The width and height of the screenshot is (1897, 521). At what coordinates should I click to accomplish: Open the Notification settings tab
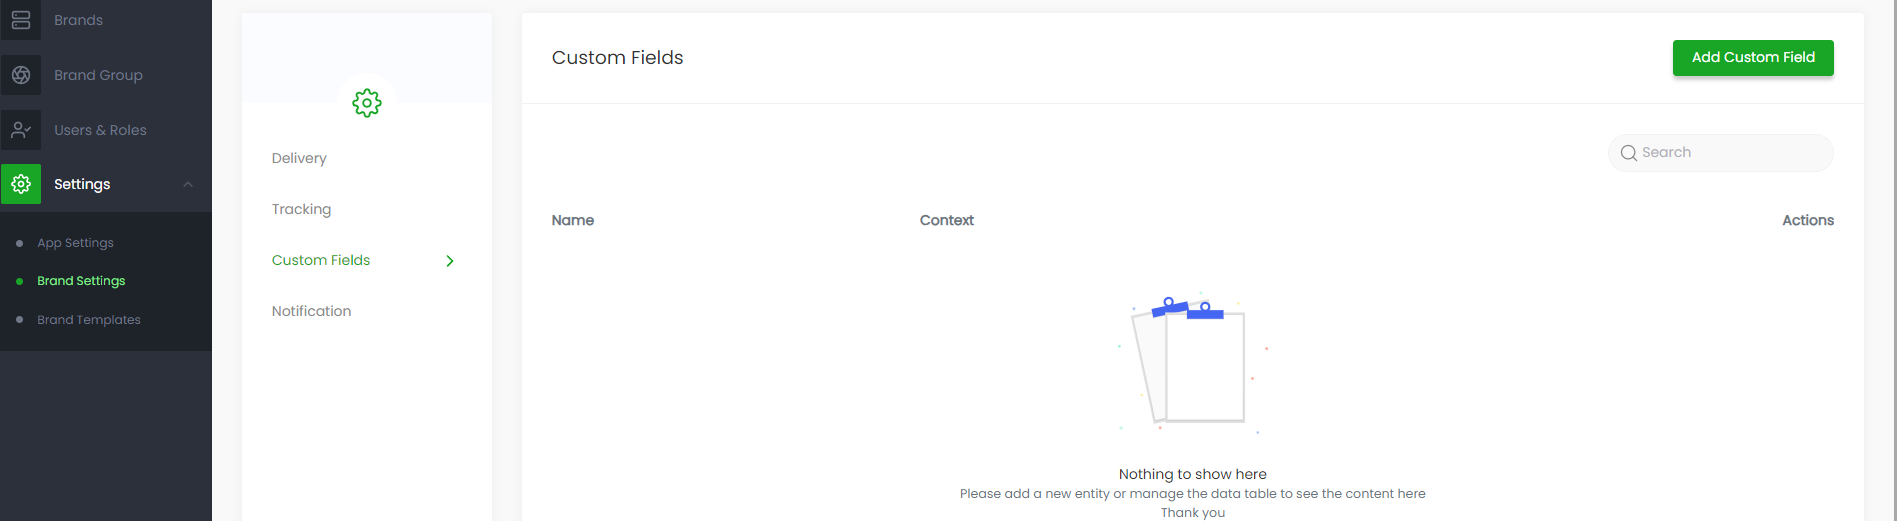(311, 311)
